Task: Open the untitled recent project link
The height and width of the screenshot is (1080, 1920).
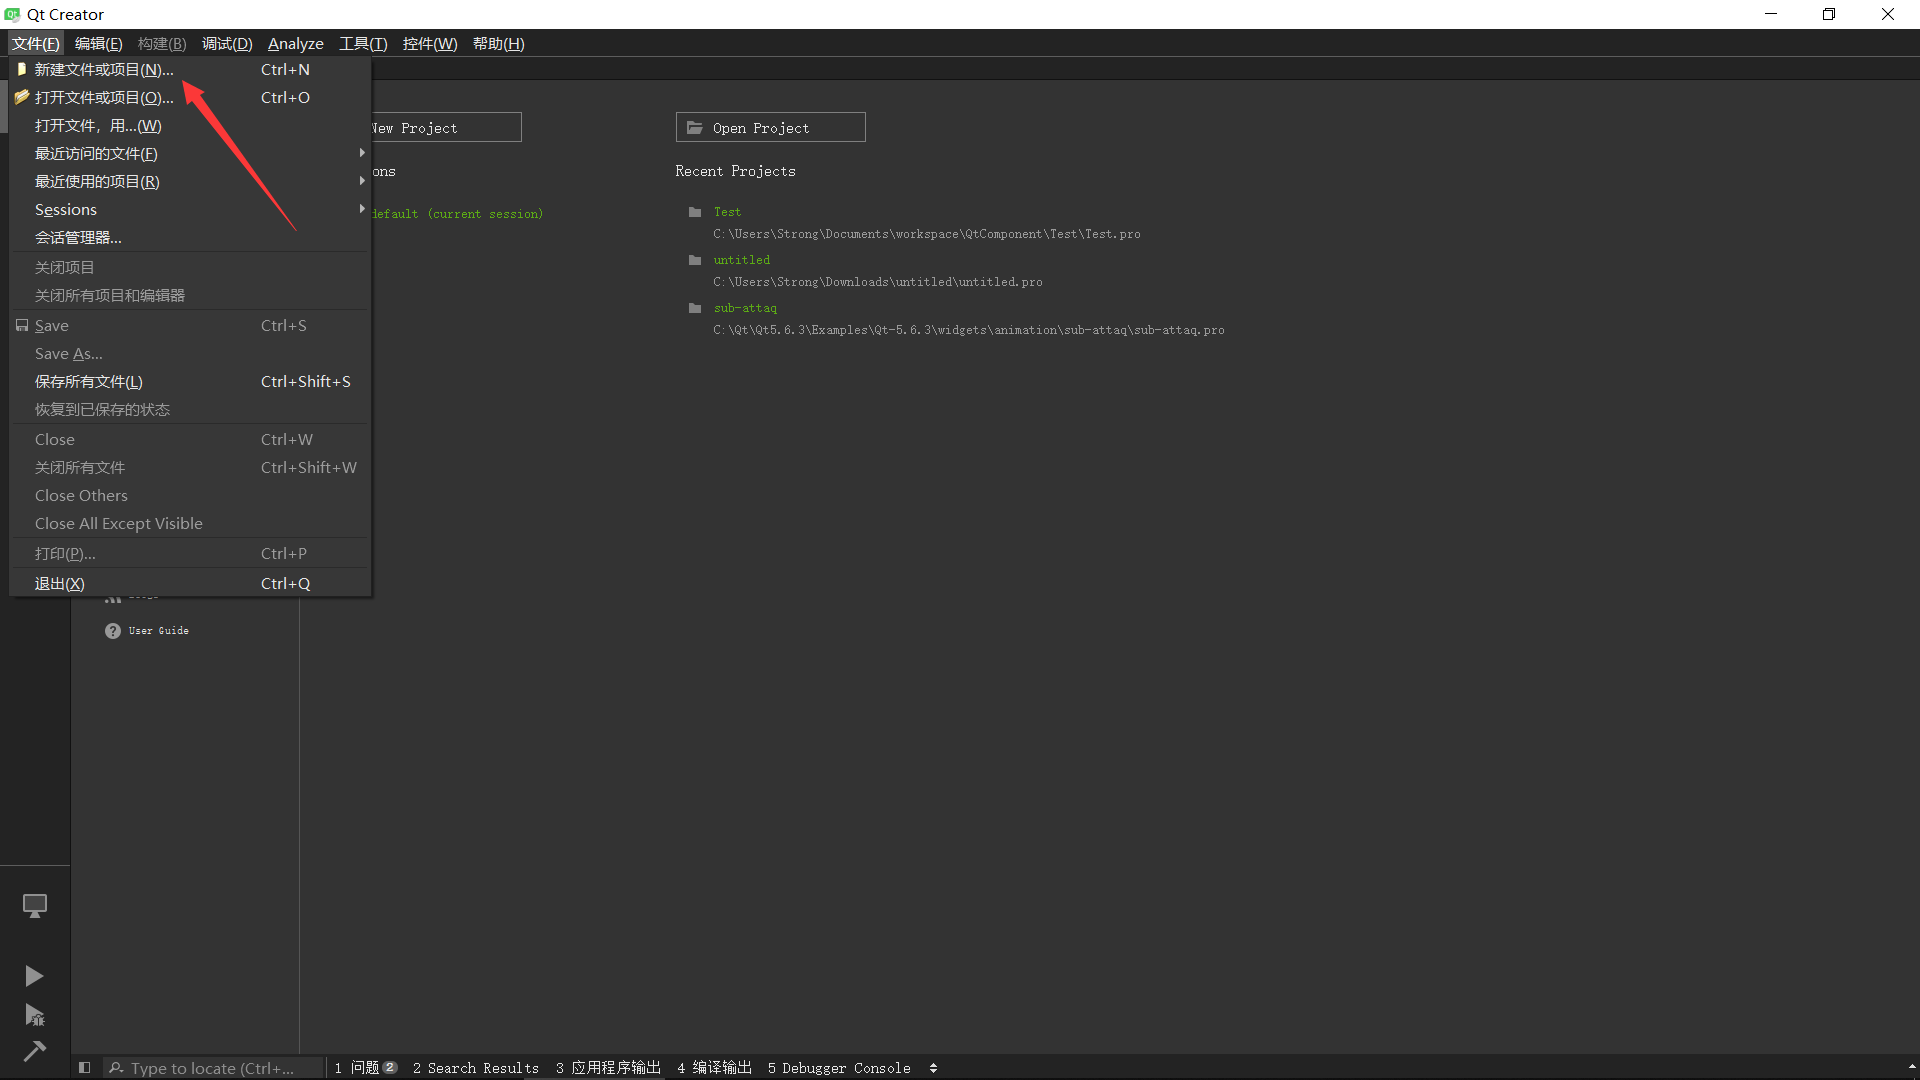Action: point(742,260)
